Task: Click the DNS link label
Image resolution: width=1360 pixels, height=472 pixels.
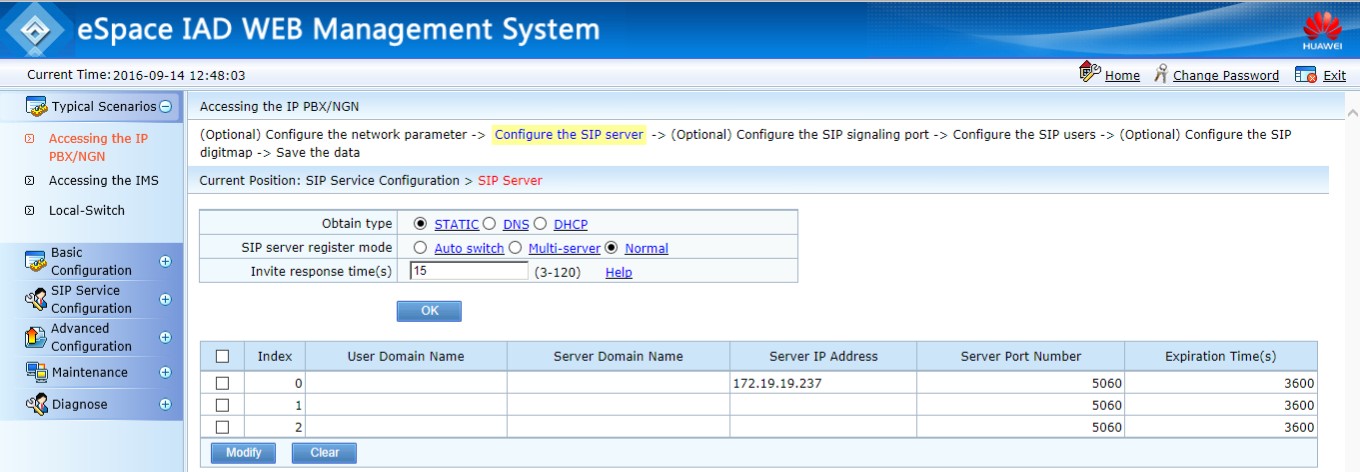Action: point(516,224)
